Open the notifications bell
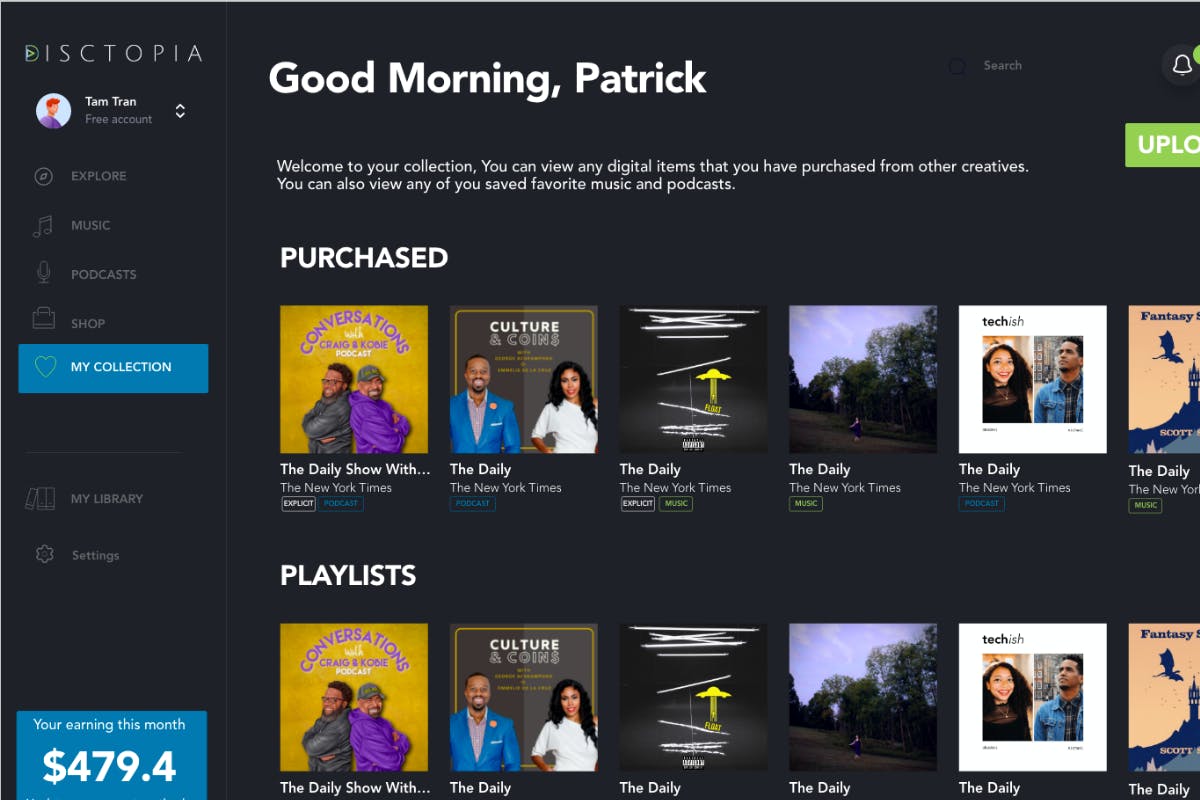1200x800 pixels. (x=1181, y=65)
